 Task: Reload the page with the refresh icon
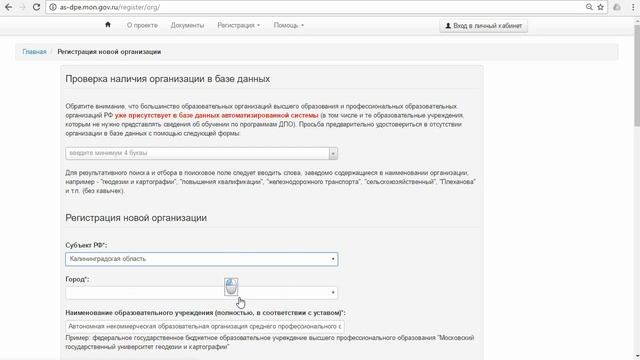[36, 7]
